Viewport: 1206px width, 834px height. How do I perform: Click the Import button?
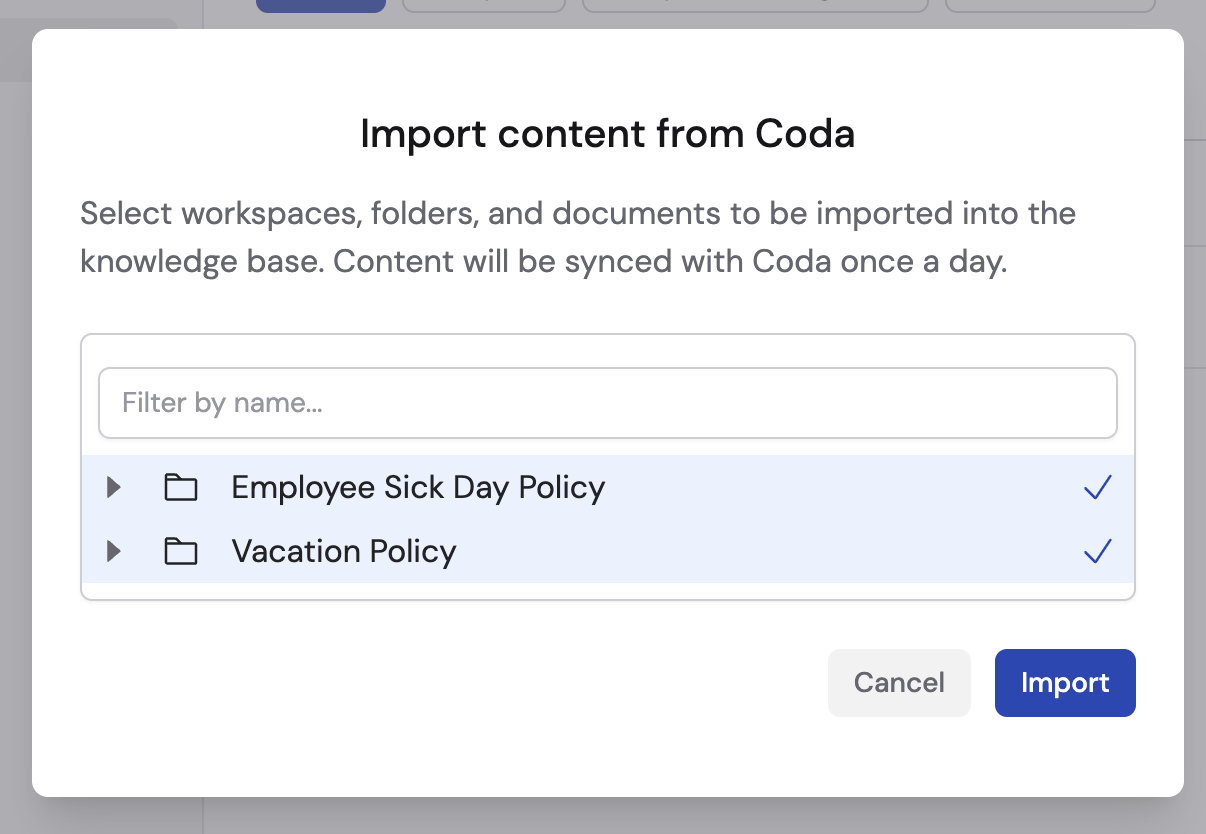[x=1064, y=682]
